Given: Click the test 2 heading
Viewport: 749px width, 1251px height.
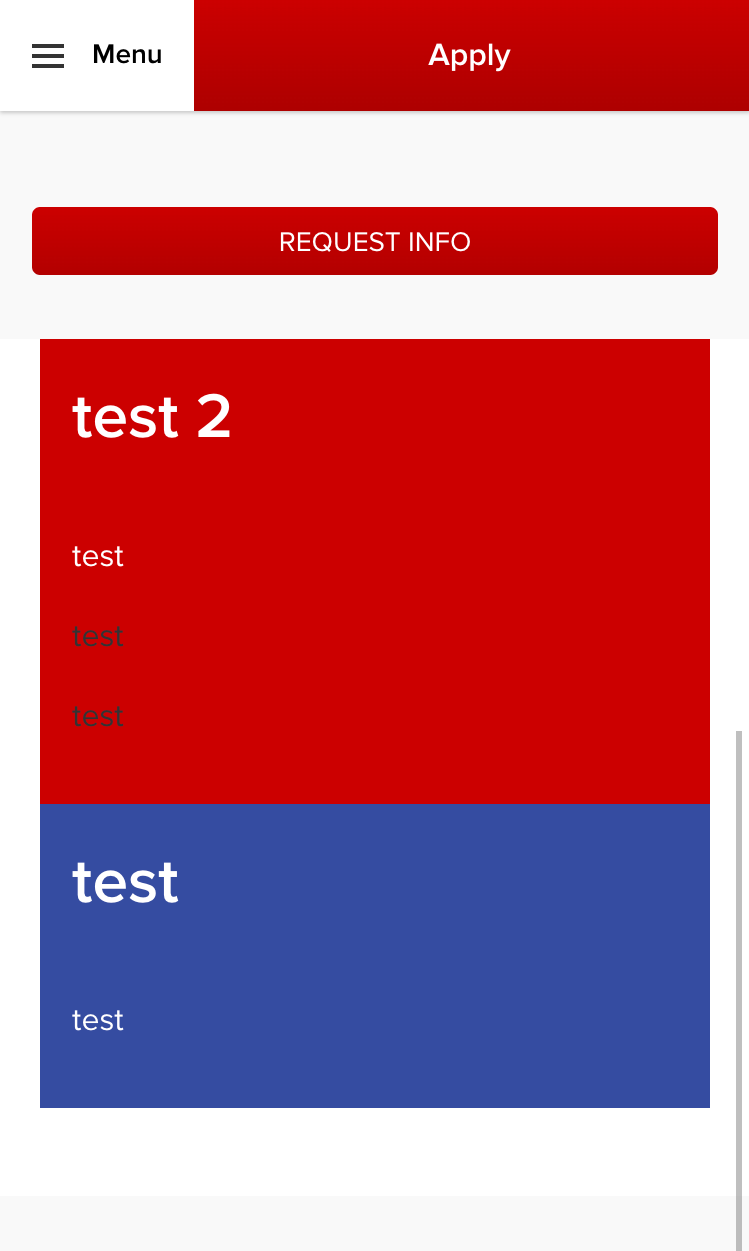Looking at the screenshot, I should click(x=150, y=418).
